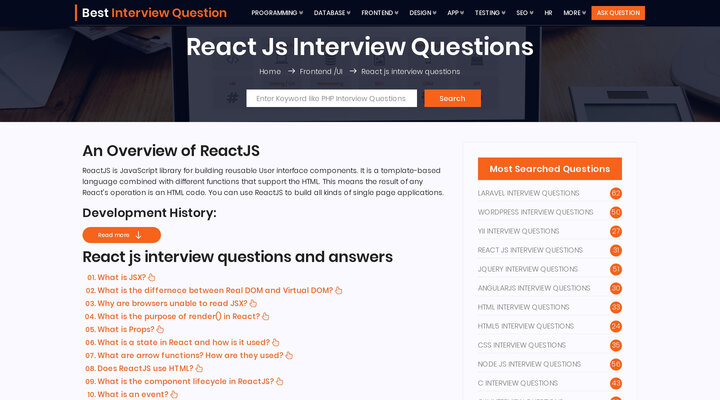
Task: Open C Interview Questions link
Action: tap(518, 383)
